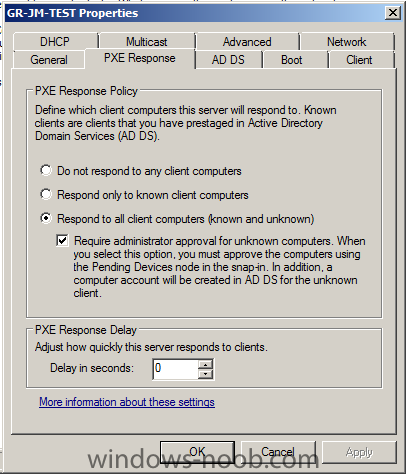406x474 pixels.
Task: Open the Multicast tab
Action: click(147, 42)
